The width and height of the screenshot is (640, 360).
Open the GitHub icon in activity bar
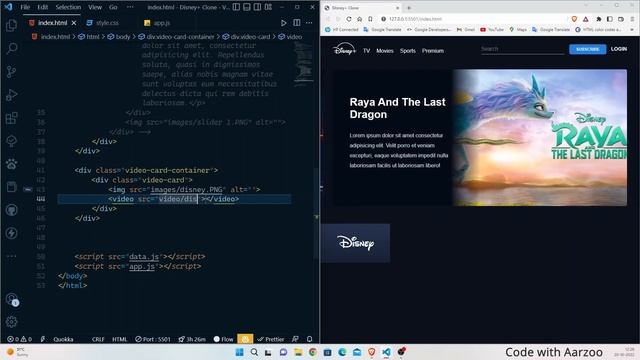(11, 210)
